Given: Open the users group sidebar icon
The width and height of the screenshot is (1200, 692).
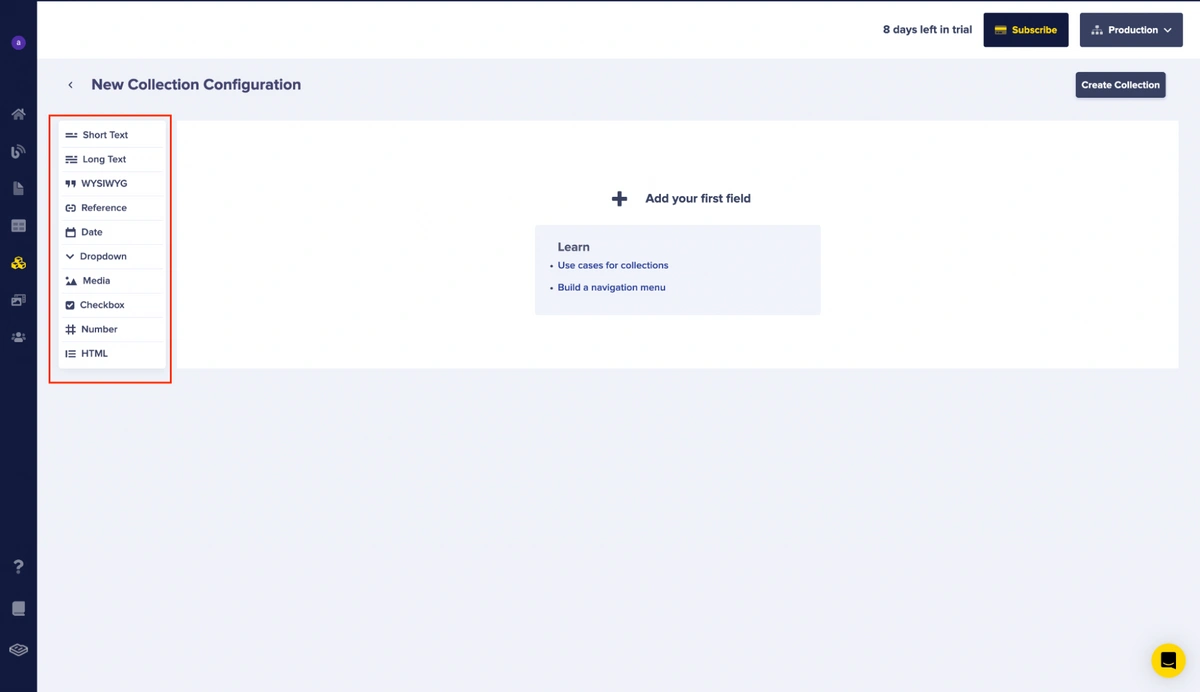Looking at the screenshot, I should (18, 338).
